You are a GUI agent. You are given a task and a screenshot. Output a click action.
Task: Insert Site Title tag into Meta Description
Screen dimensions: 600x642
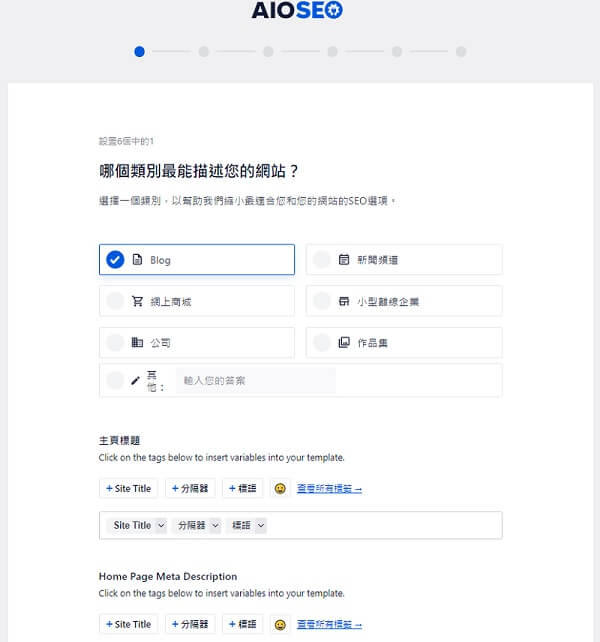click(128, 624)
